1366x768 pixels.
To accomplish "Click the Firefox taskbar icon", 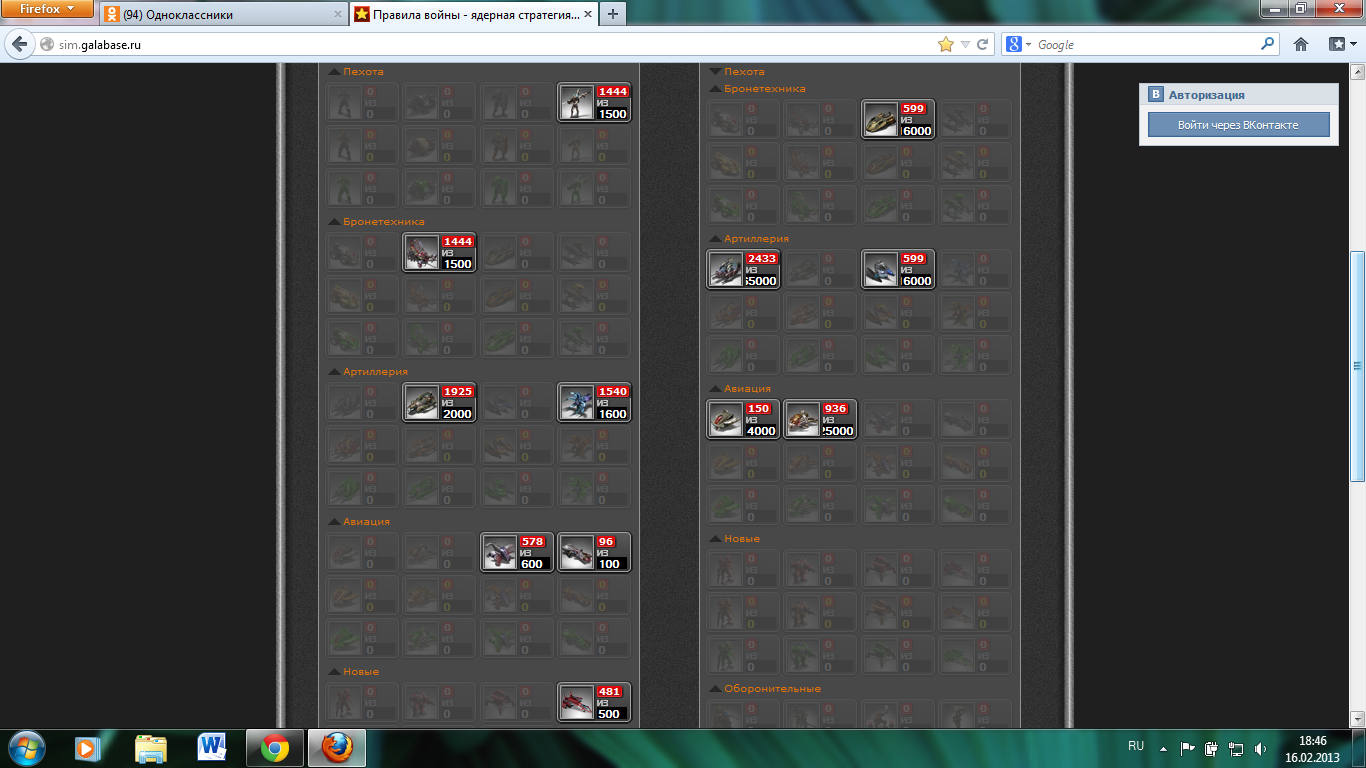I will [337, 747].
